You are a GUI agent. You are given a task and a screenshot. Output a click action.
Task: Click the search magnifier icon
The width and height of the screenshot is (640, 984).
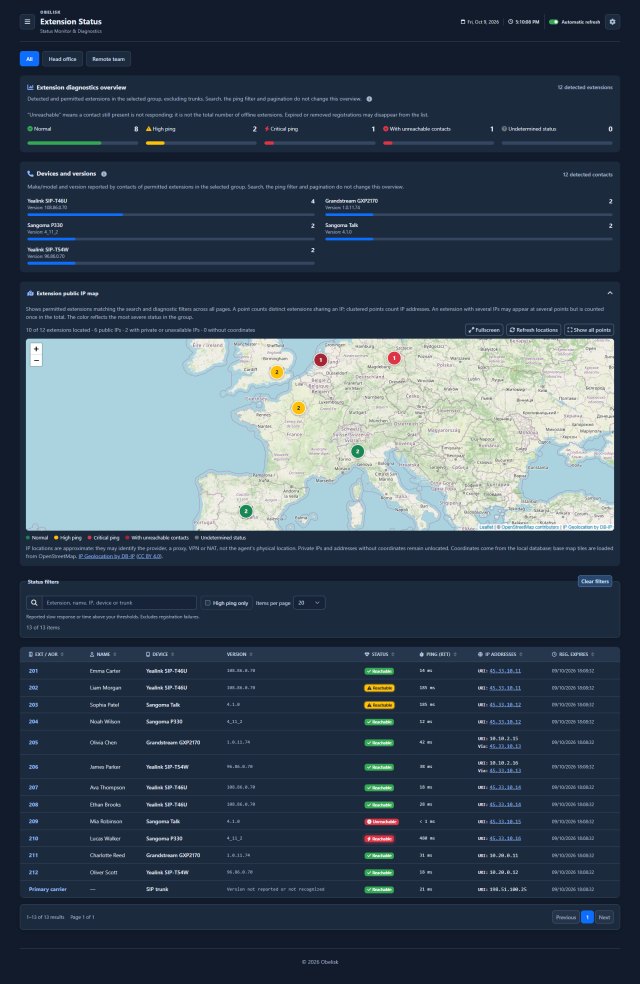click(34, 603)
